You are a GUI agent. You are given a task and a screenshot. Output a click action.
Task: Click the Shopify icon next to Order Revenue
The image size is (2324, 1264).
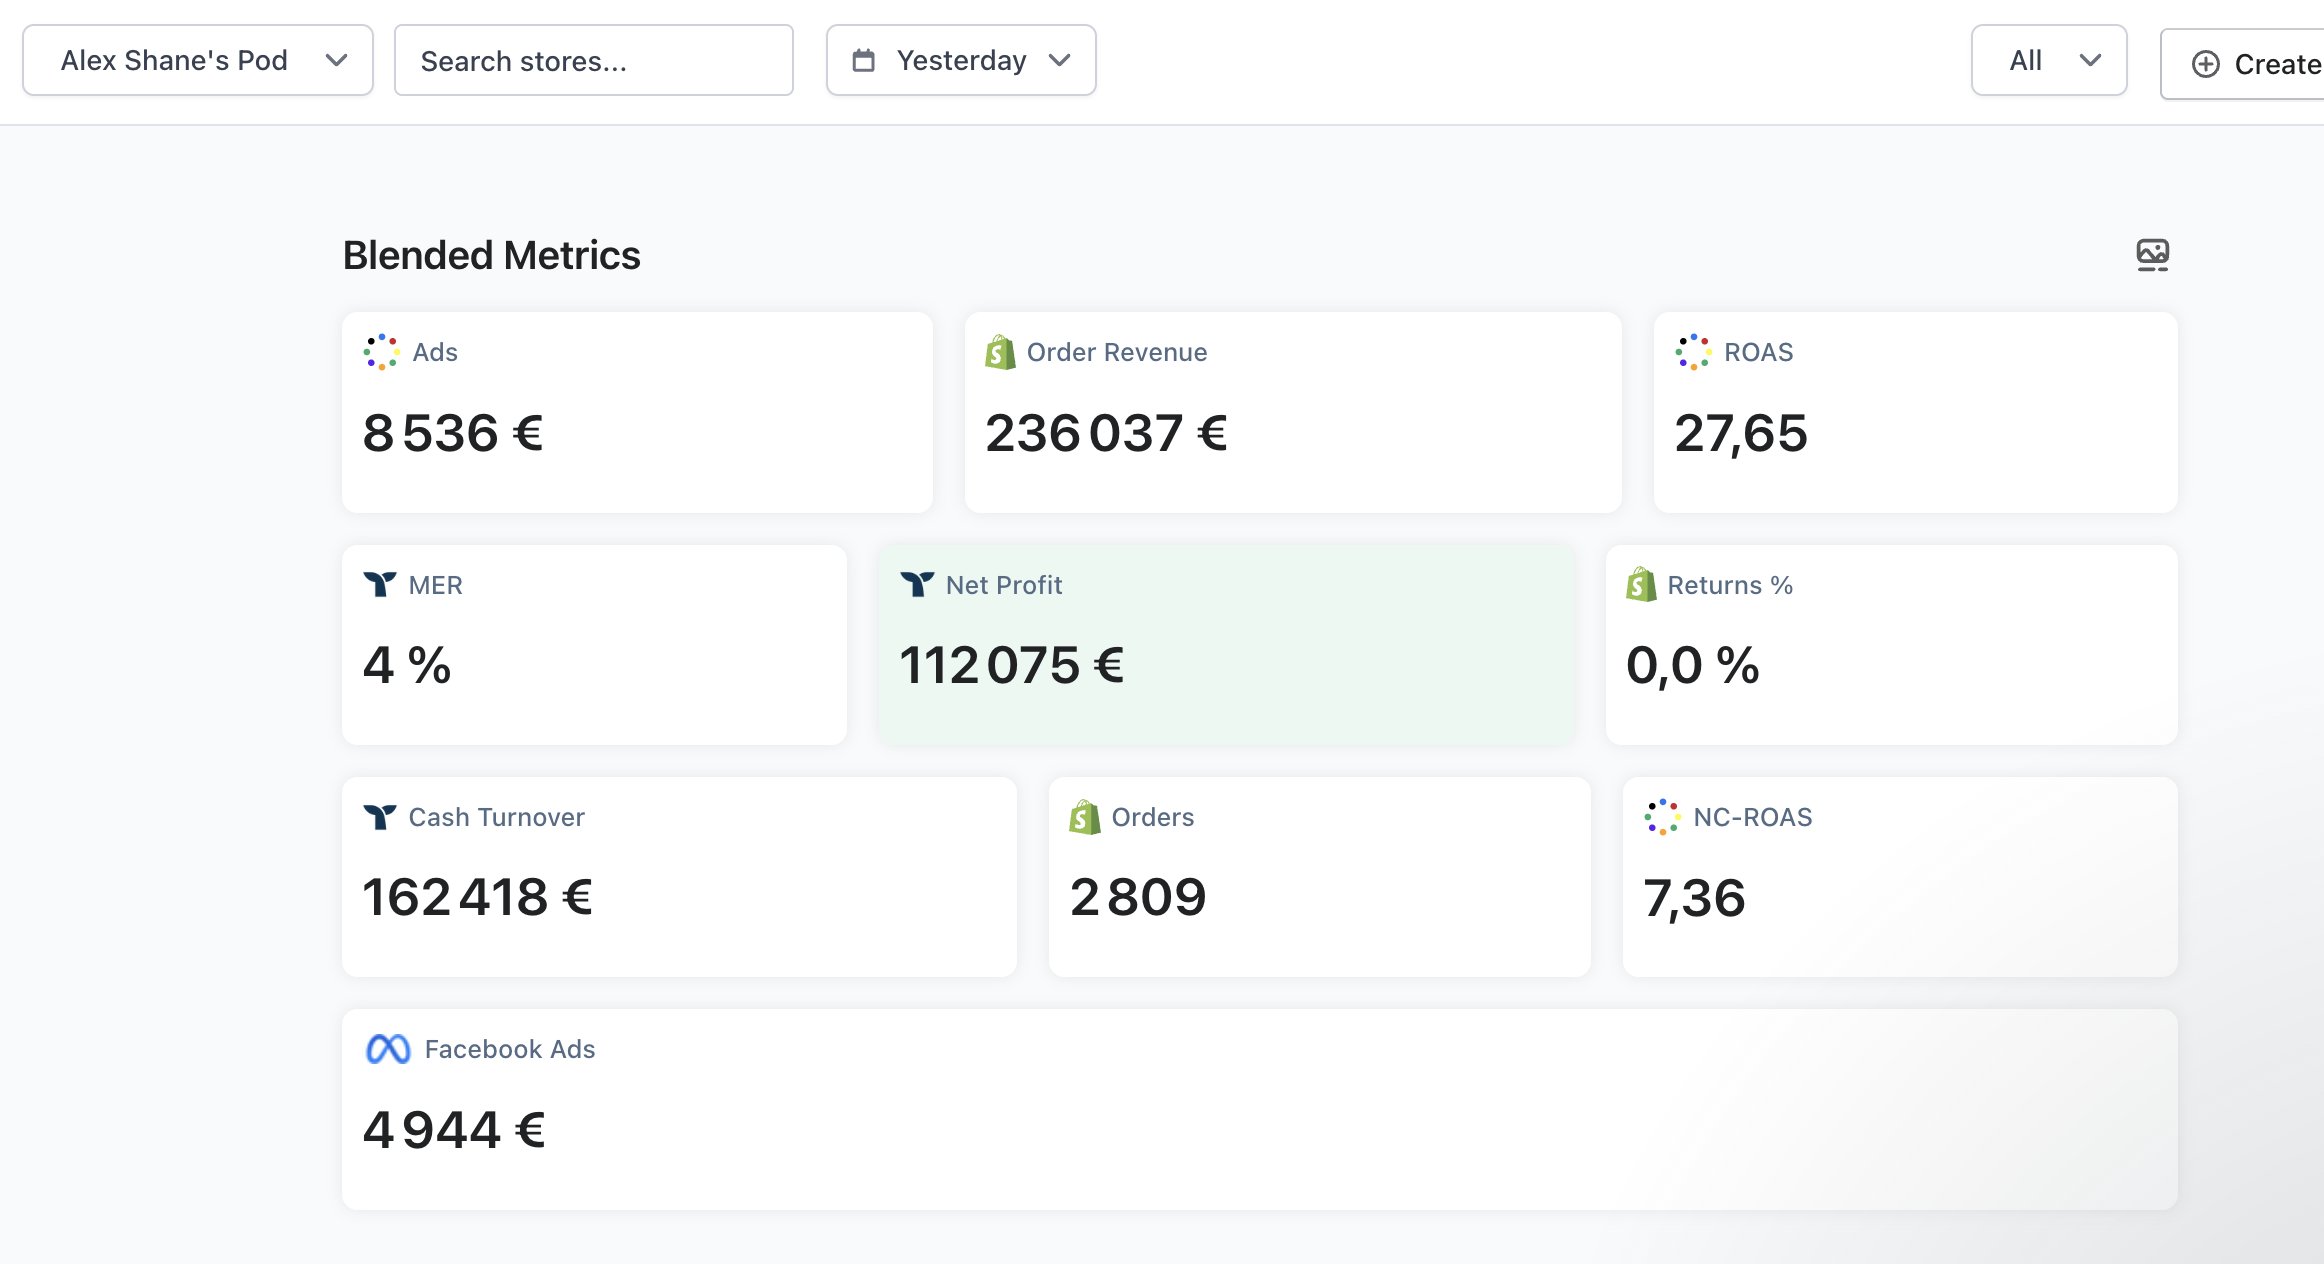point(999,352)
